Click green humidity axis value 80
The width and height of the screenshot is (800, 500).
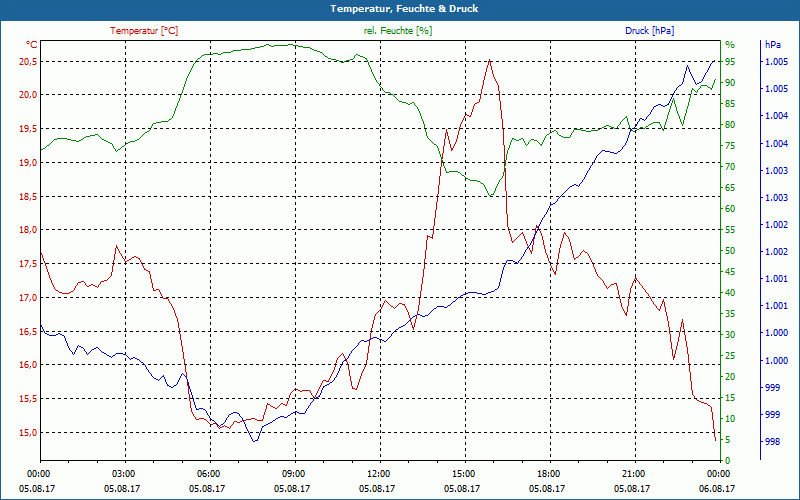coord(730,125)
